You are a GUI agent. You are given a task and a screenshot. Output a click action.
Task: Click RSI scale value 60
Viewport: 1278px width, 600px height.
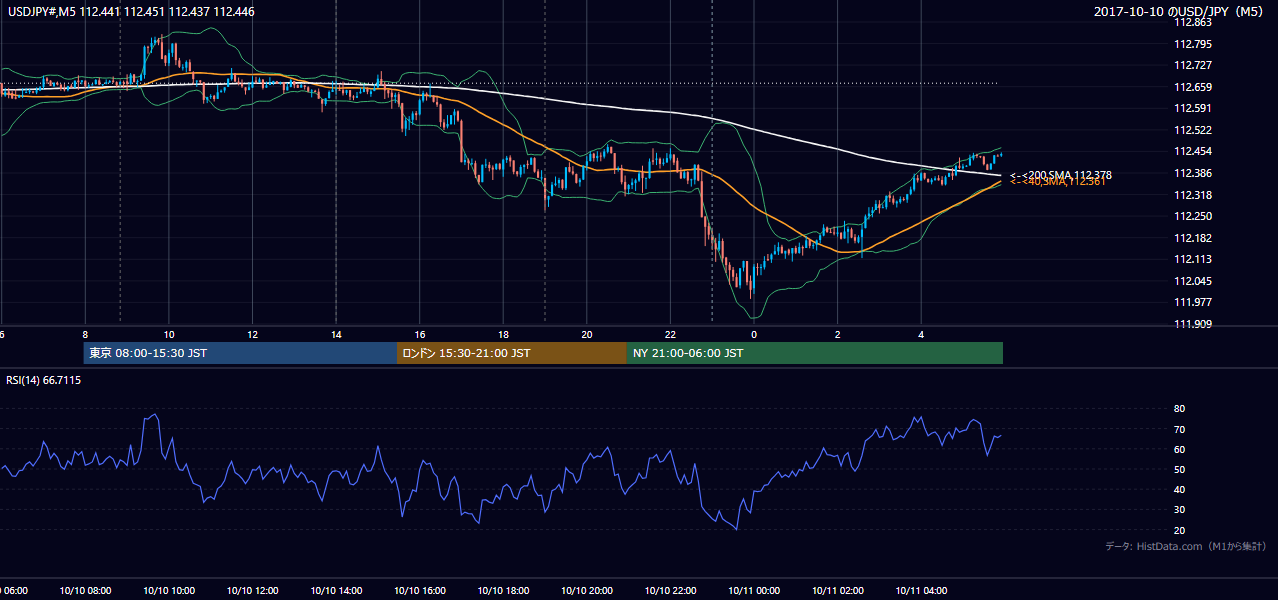pos(1179,449)
